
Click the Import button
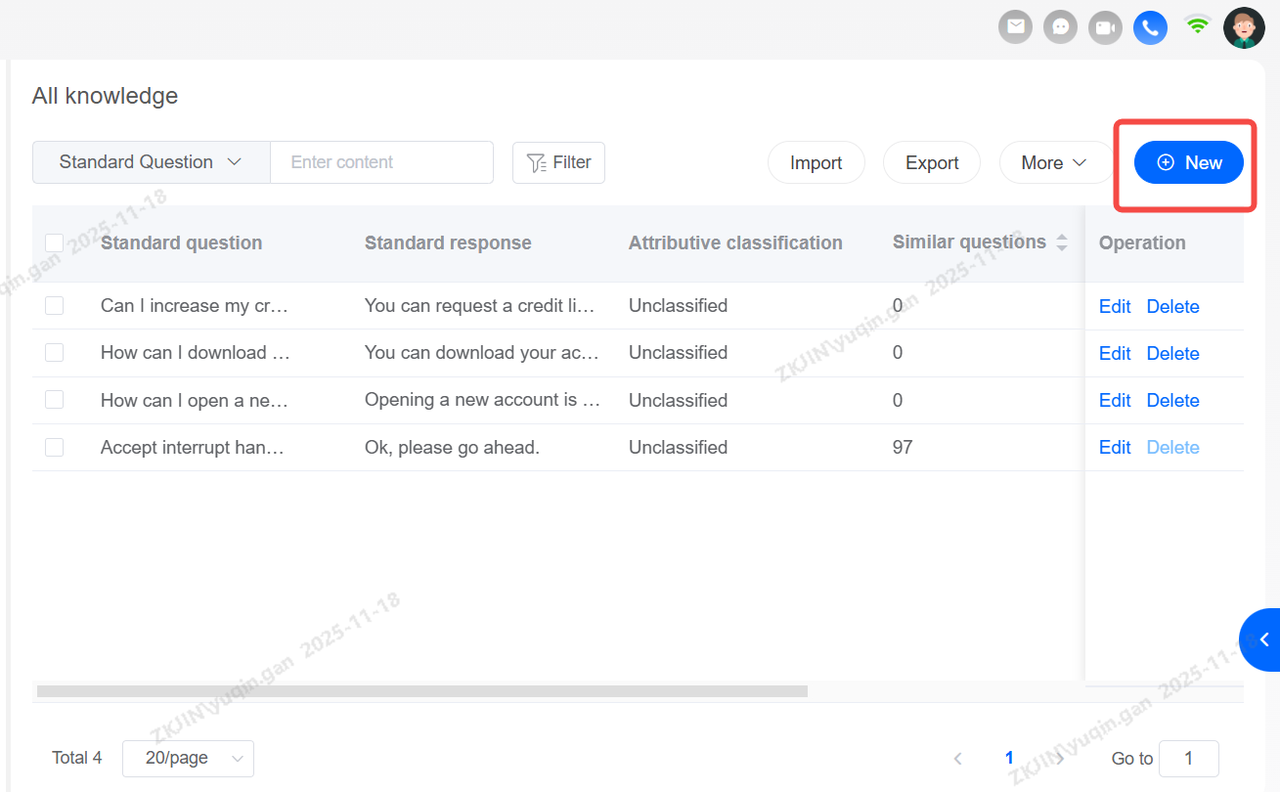click(815, 163)
